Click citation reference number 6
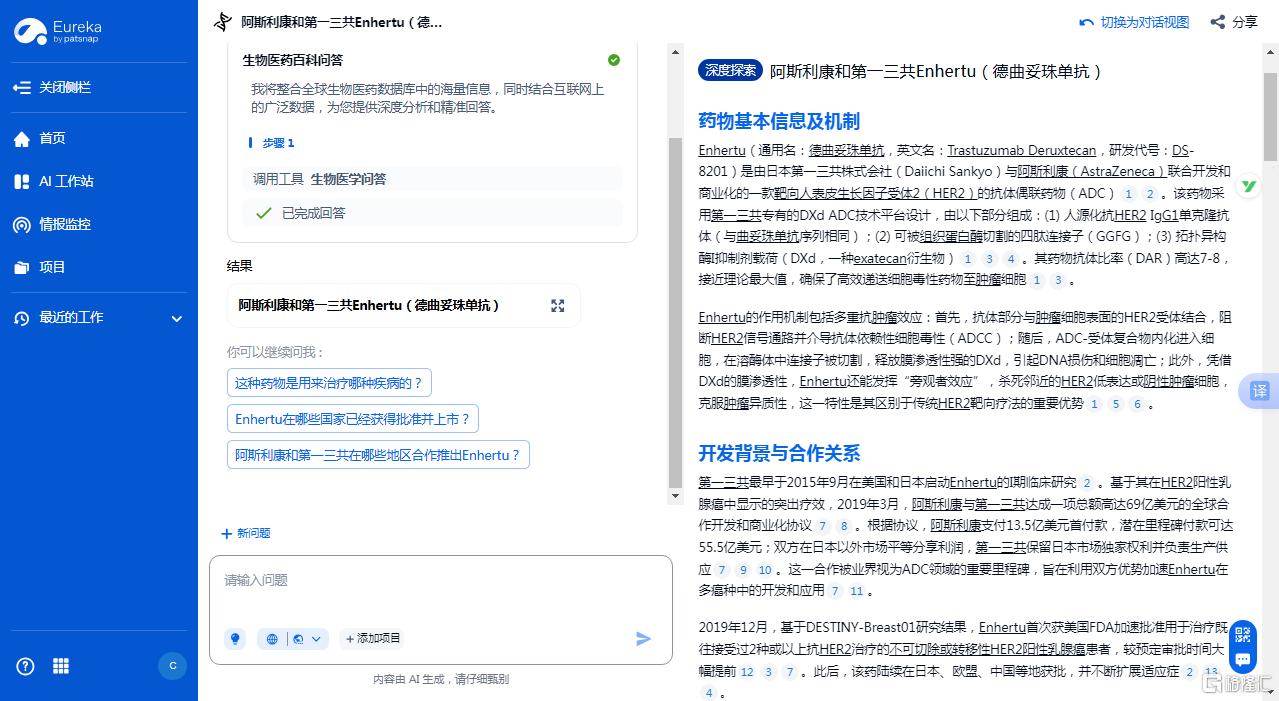1279x701 pixels. click(x=1137, y=404)
